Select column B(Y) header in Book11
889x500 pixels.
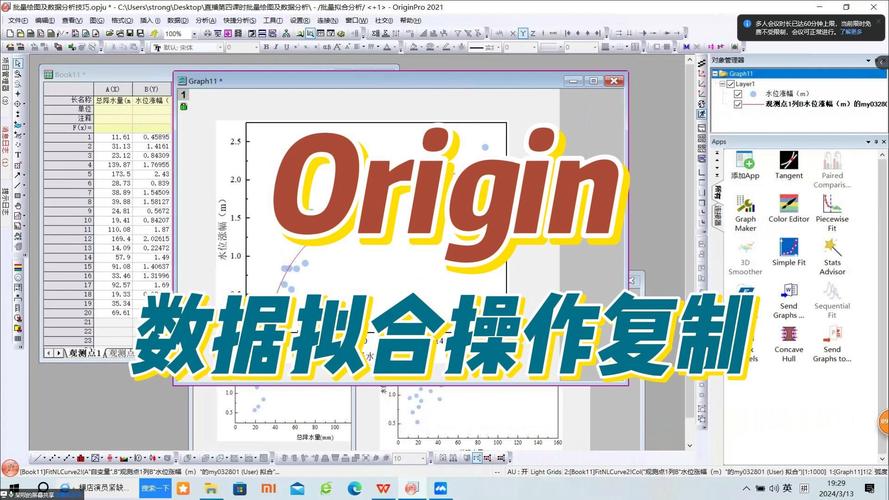(151, 90)
